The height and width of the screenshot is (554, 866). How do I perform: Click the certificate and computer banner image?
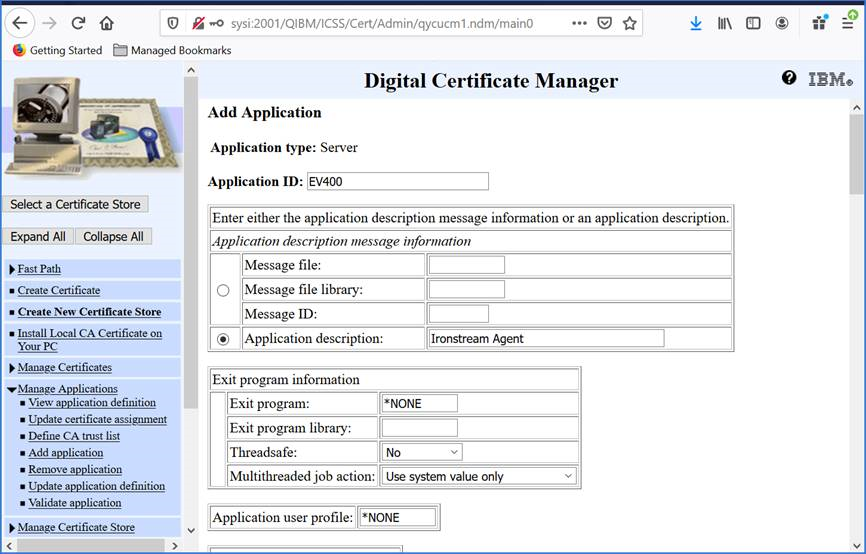93,128
